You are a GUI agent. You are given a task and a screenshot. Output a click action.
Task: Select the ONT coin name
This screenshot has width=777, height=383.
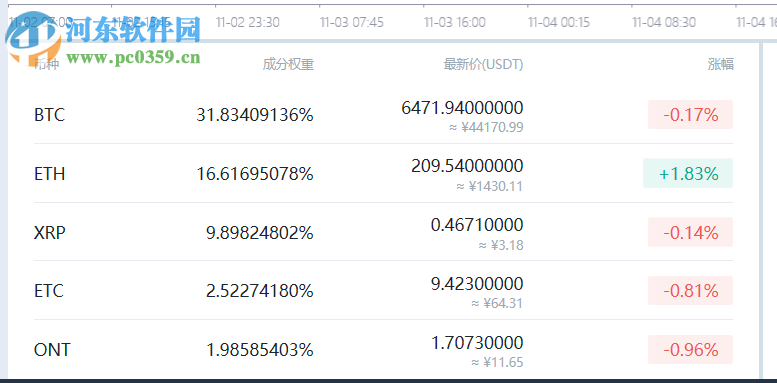[x=52, y=350]
